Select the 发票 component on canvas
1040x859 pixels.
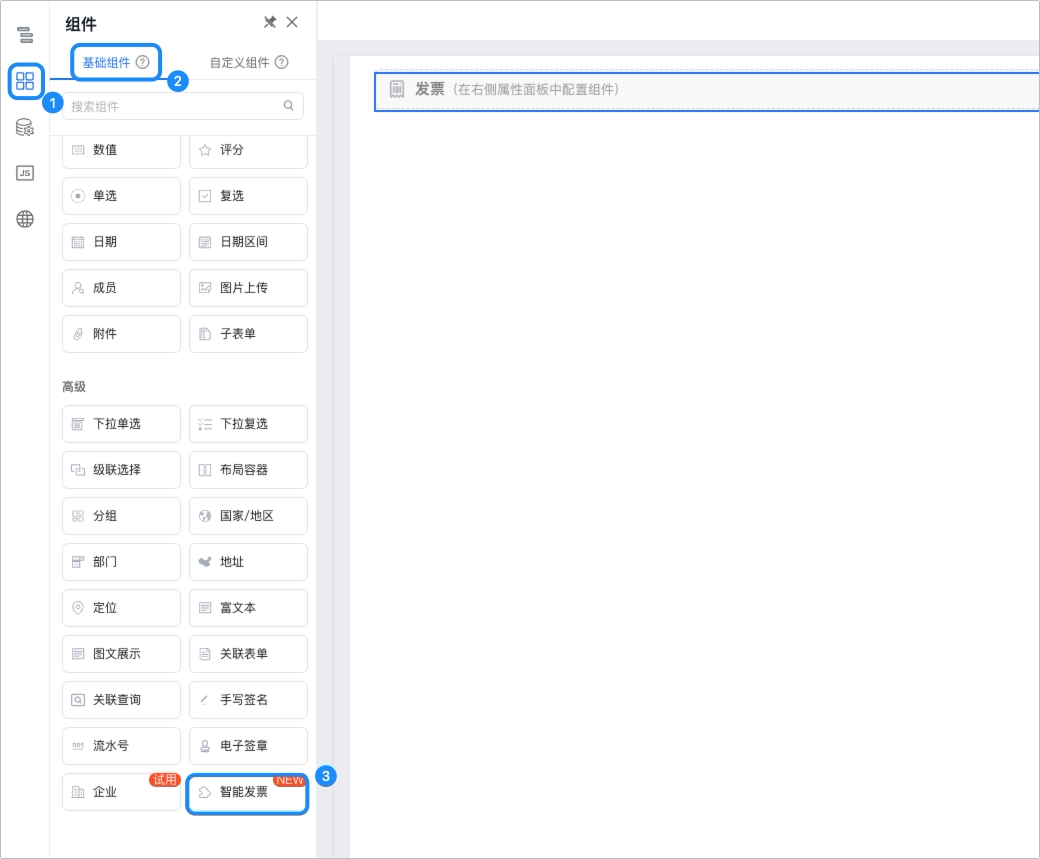coord(707,91)
